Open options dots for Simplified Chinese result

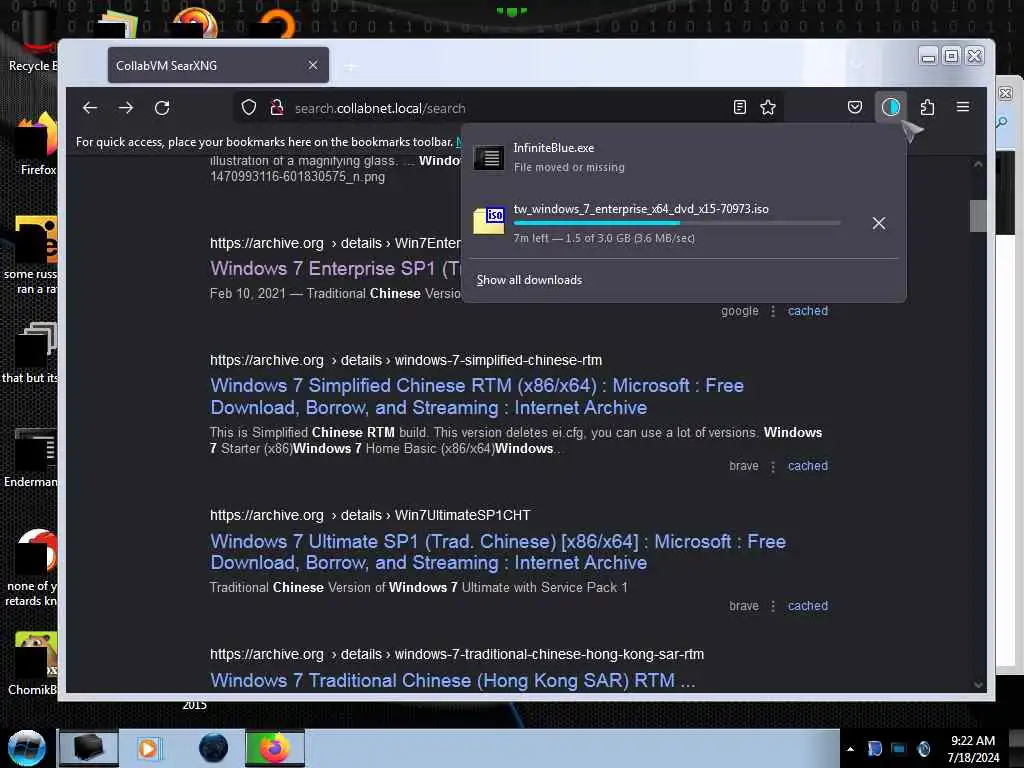pyautogui.click(x=773, y=466)
